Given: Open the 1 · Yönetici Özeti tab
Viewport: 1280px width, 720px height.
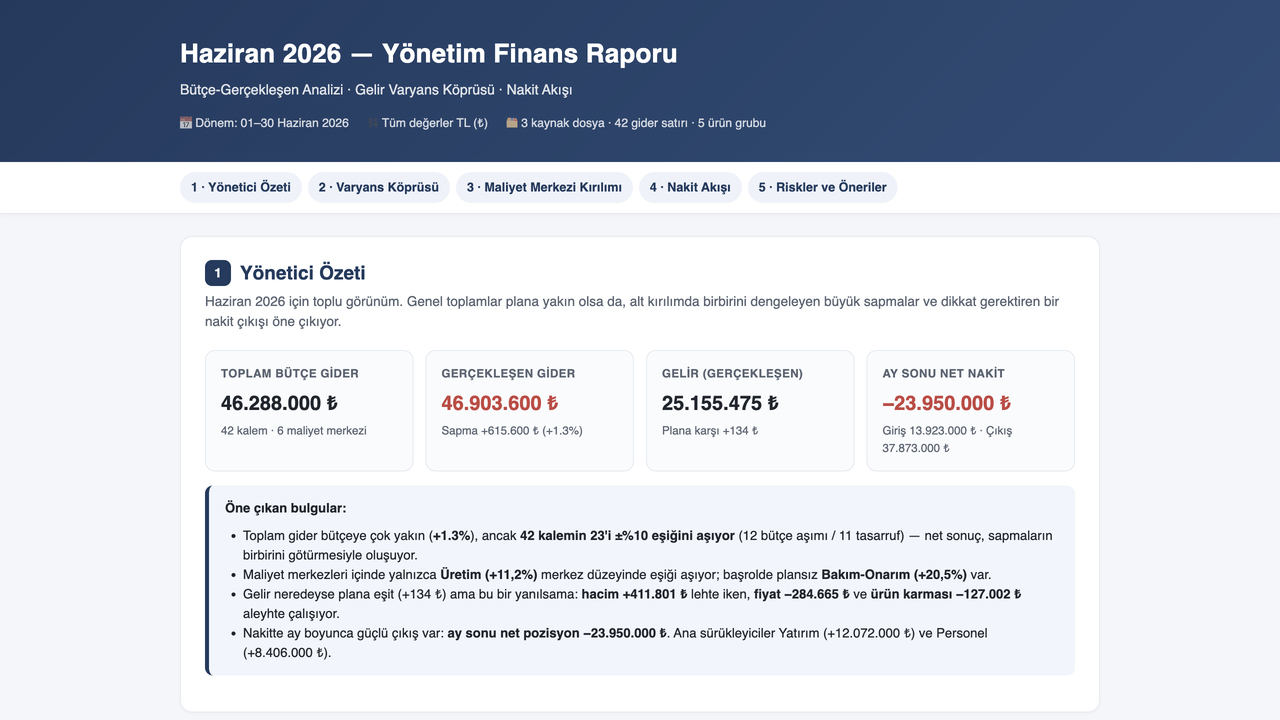Looking at the screenshot, I should click(241, 187).
